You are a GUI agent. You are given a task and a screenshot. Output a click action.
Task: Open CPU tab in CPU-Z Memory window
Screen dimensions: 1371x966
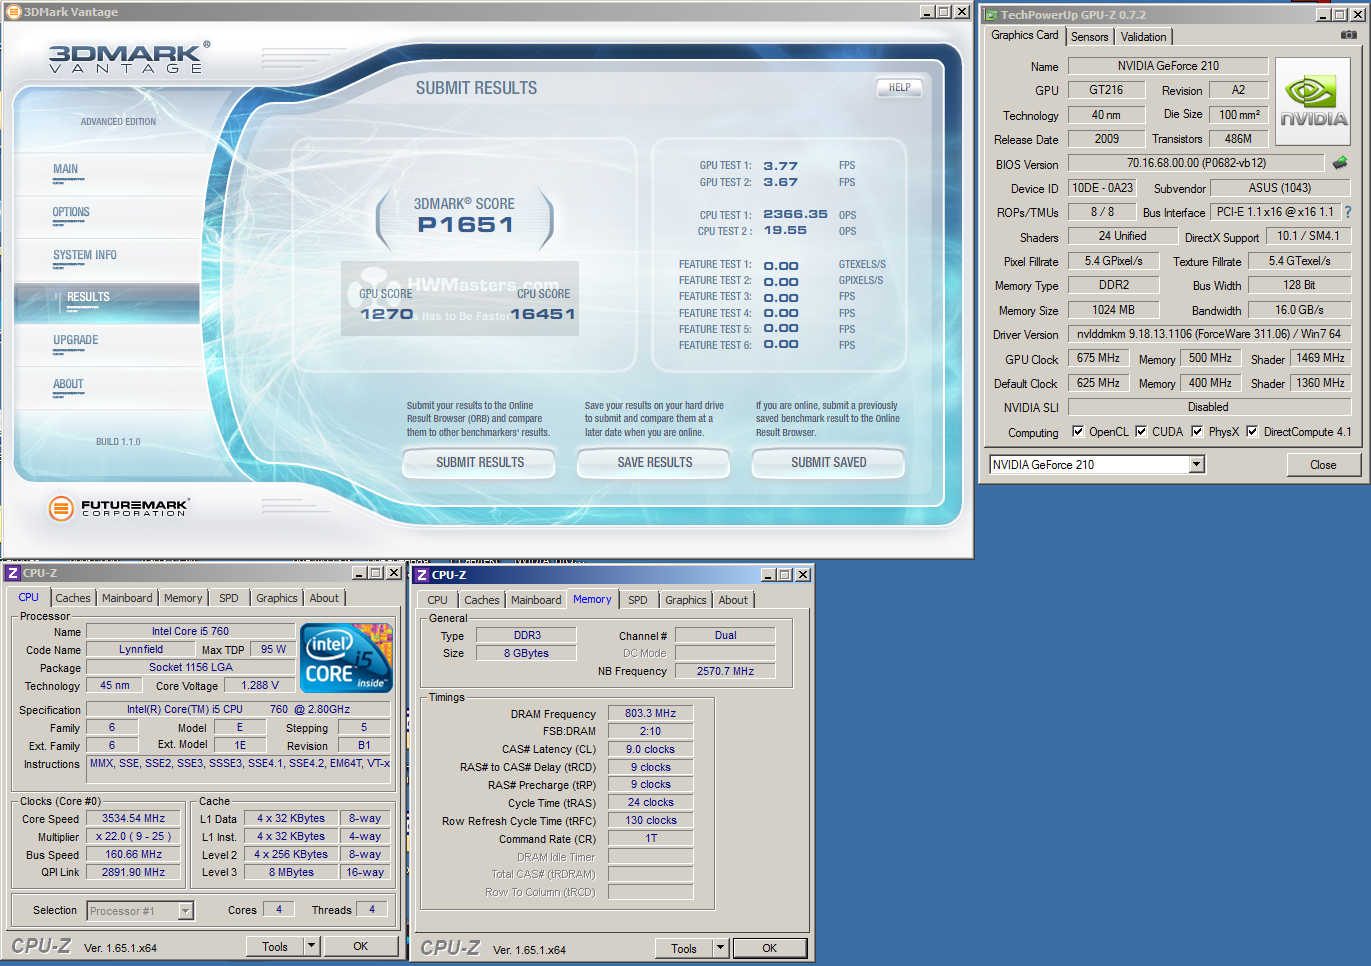(x=437, y=600)
